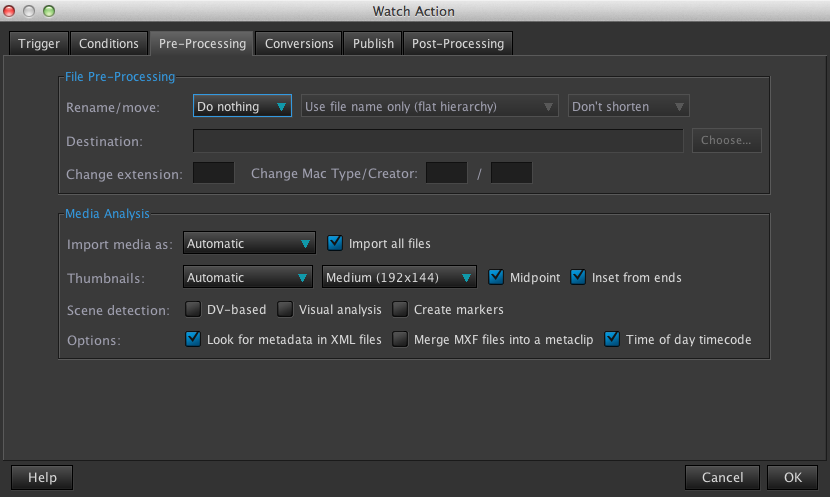This screenshot has width=830, height=497.
Task: Toggle Look for metadata in XML files
Action: 193,340
